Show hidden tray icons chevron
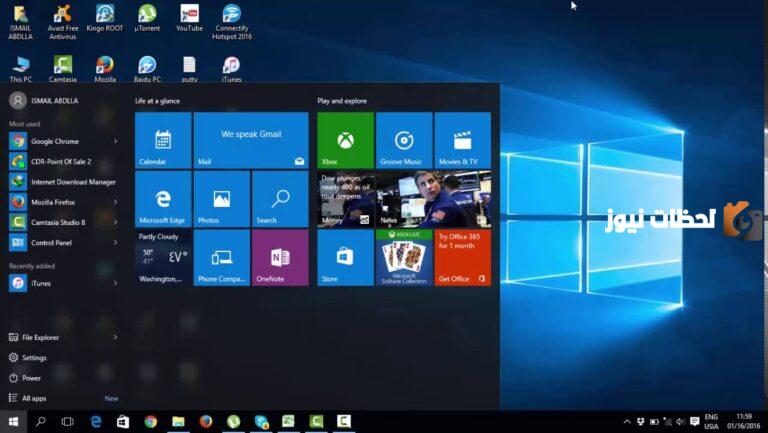The image size is (768, 433). (x=627, y=422)
